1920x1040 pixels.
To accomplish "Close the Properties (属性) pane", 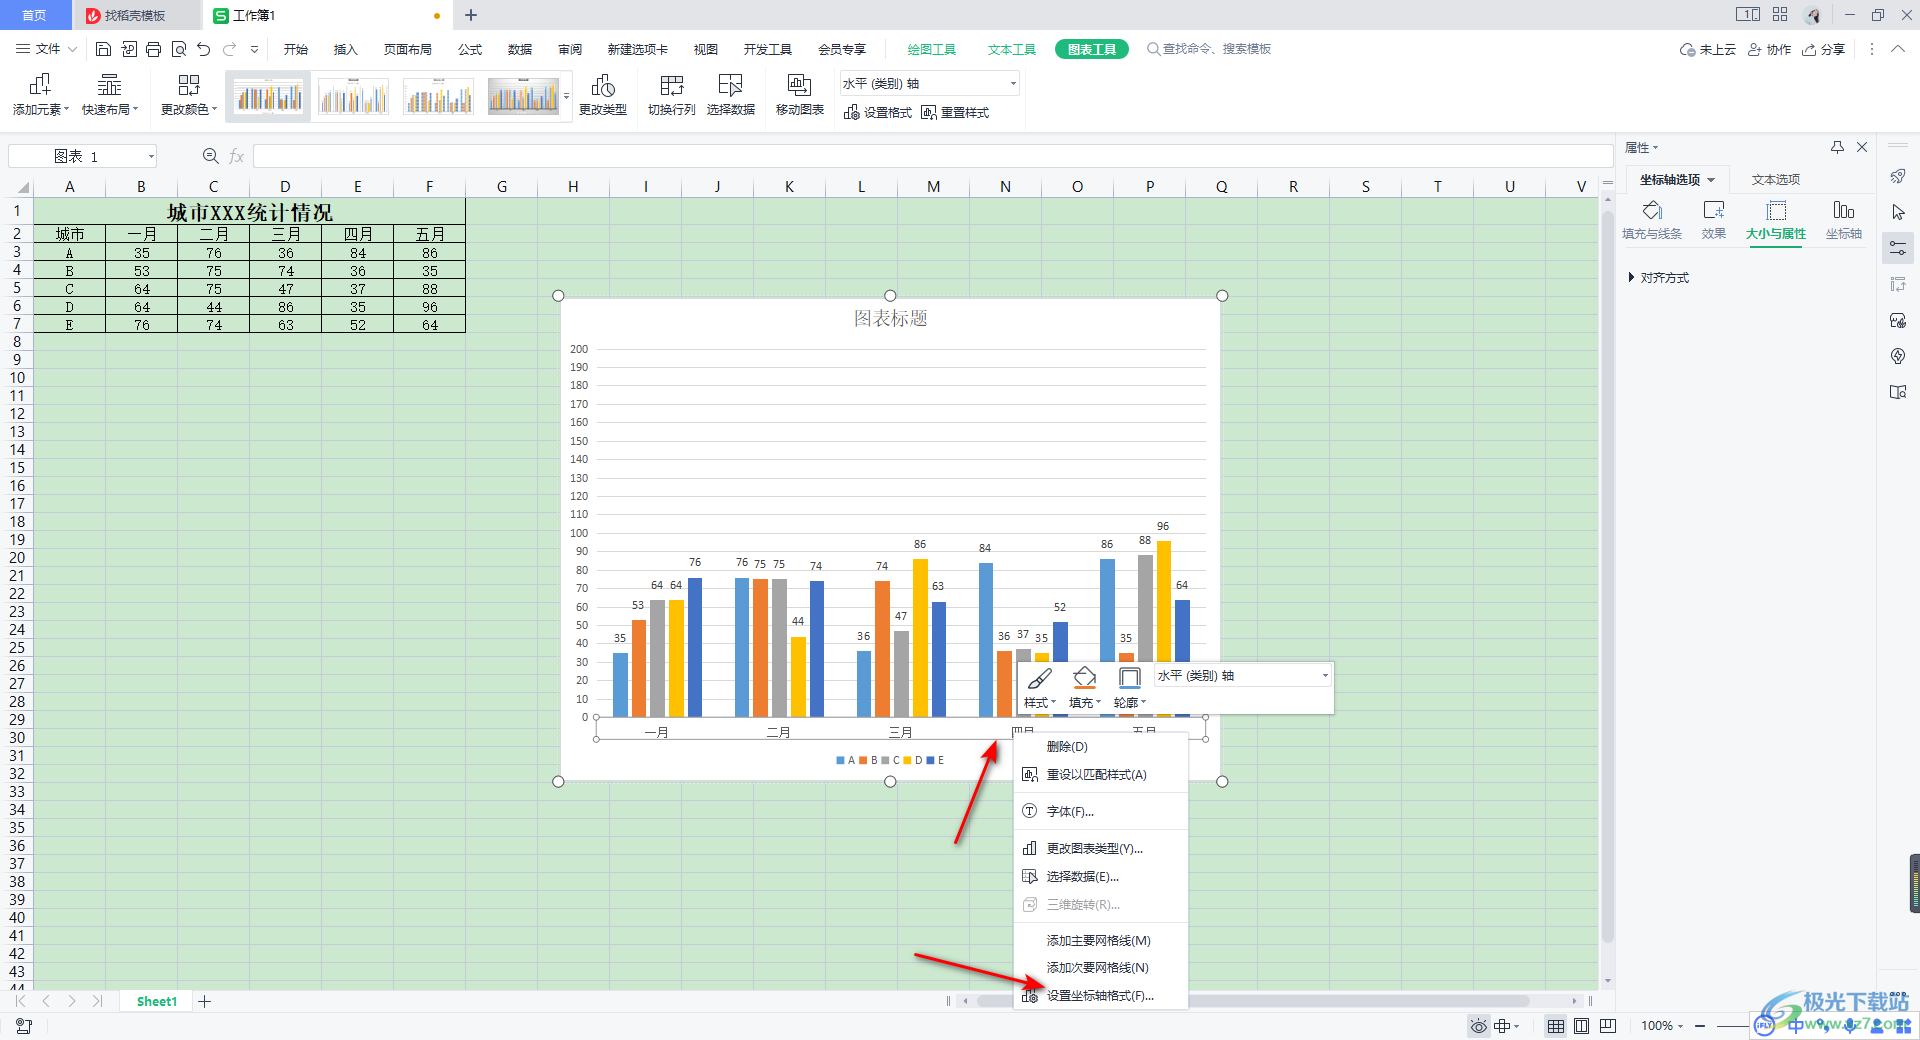I will click(1862, 147).
